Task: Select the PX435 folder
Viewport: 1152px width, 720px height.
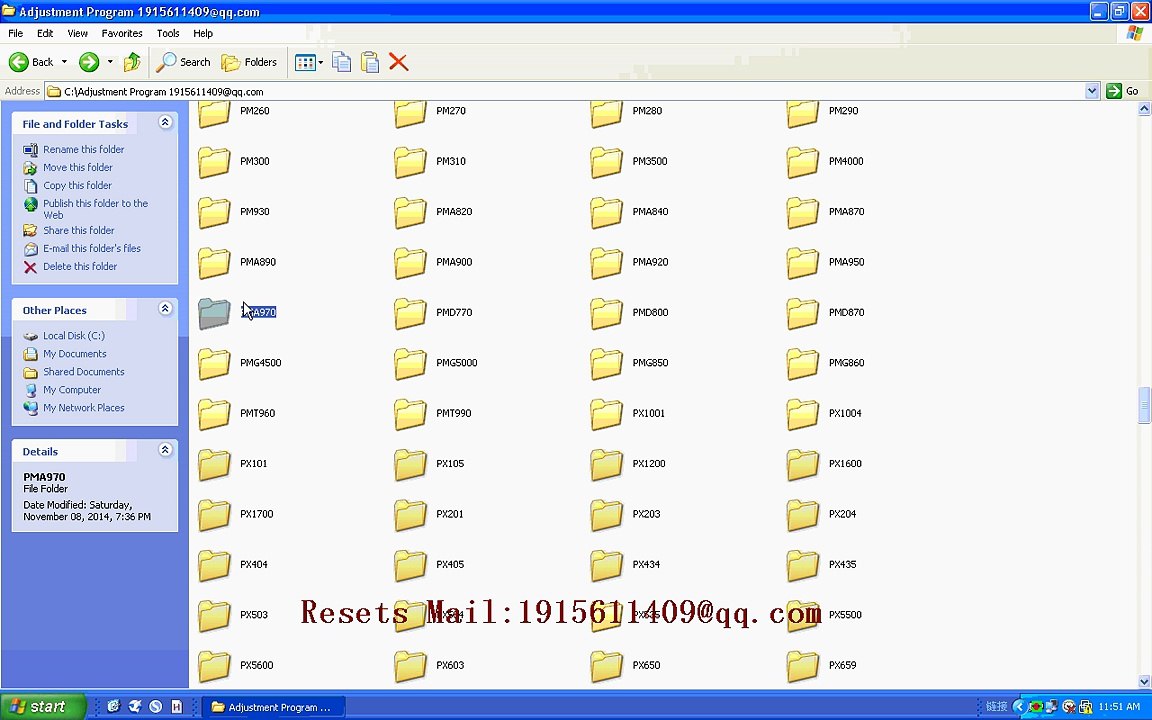Action: click(x=821, y=566)
